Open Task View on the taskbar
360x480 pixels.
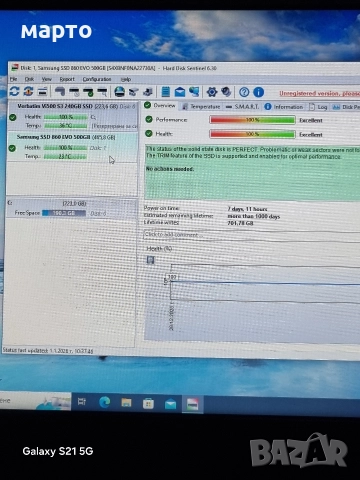[x=82, y=402]
